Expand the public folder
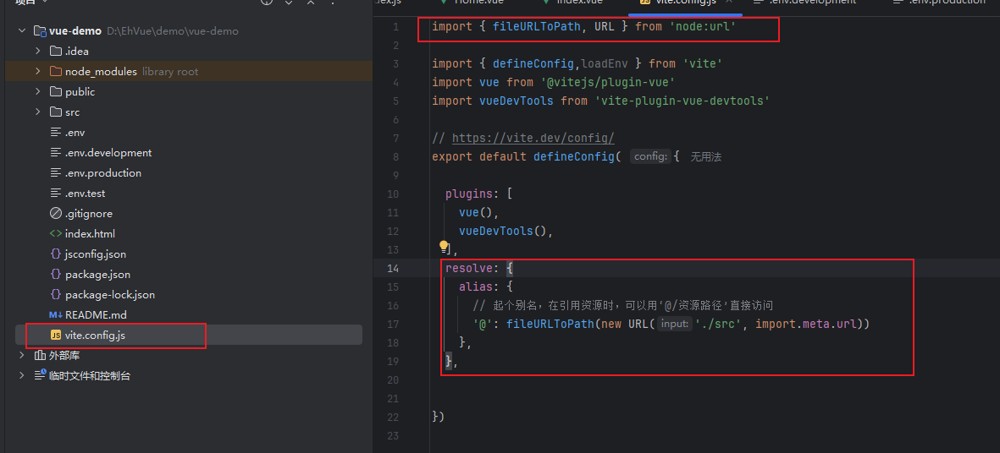This screenshot has height=453, width=1000. click(x=38, y=92)
